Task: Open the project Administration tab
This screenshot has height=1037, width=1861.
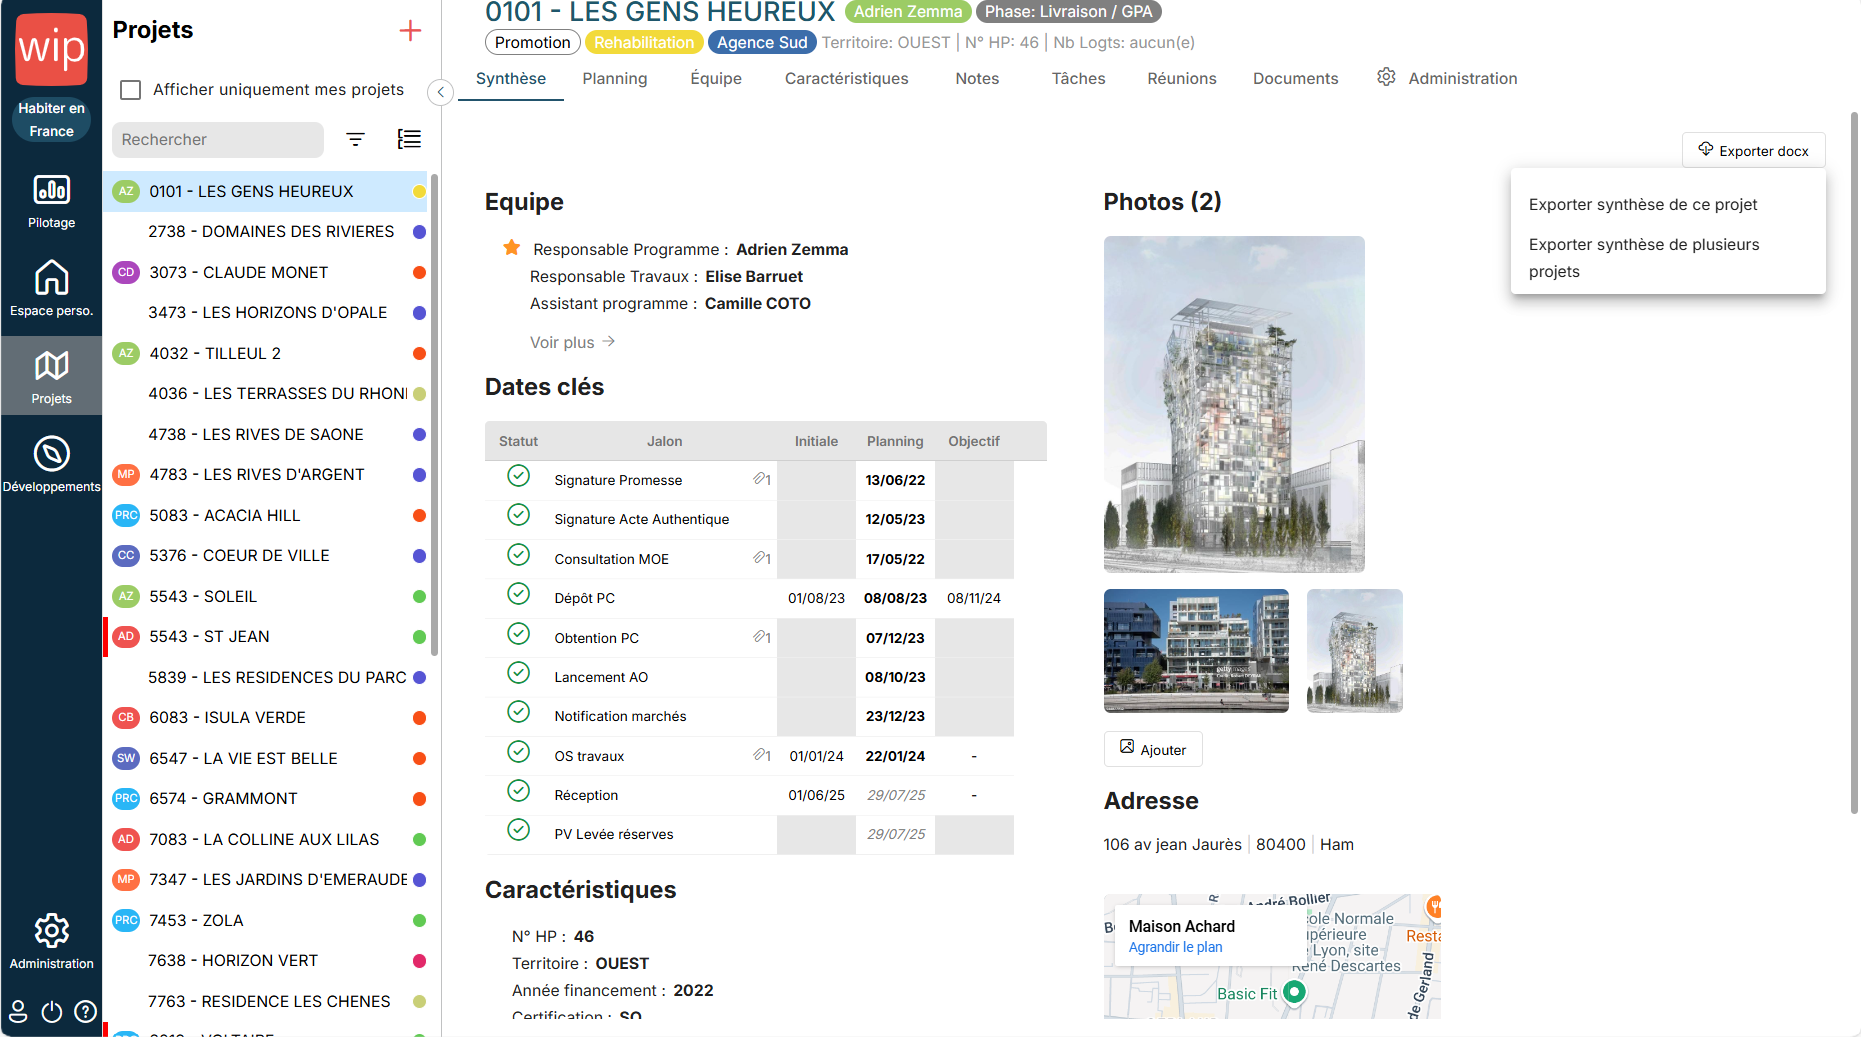Action: (x=1447, y=78)
